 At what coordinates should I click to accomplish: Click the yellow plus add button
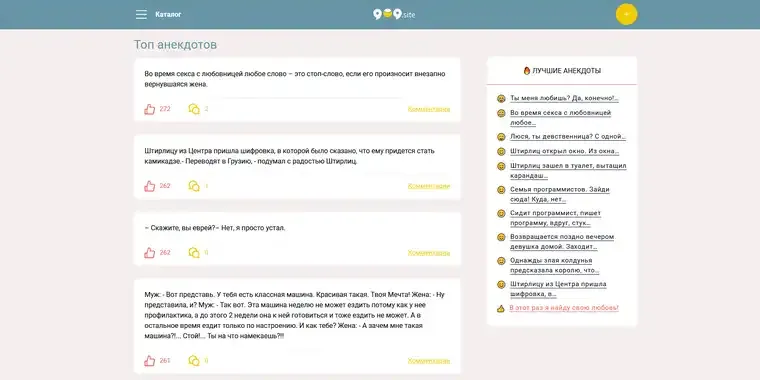point(626,15)
